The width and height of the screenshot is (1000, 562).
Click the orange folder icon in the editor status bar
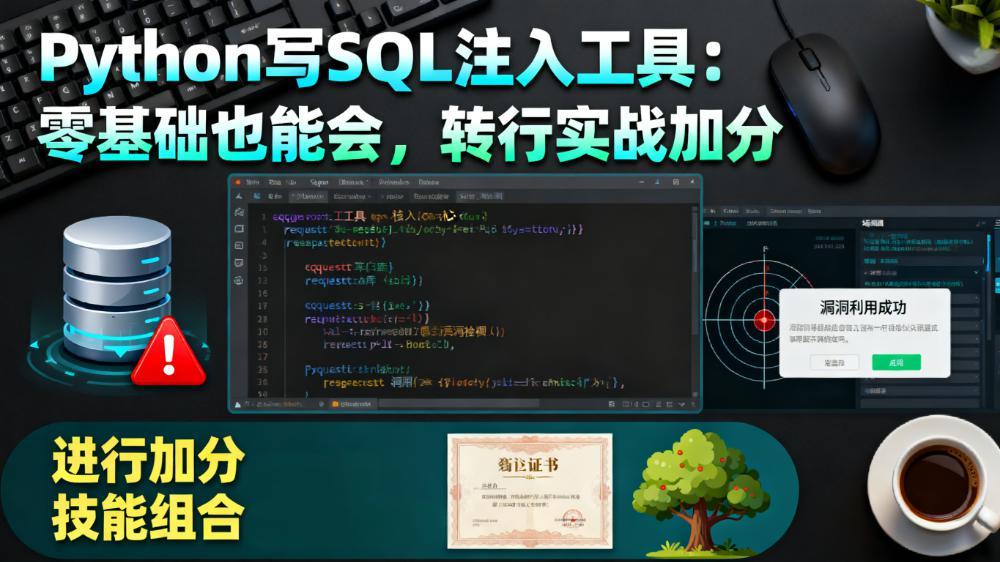click(335, 404)
